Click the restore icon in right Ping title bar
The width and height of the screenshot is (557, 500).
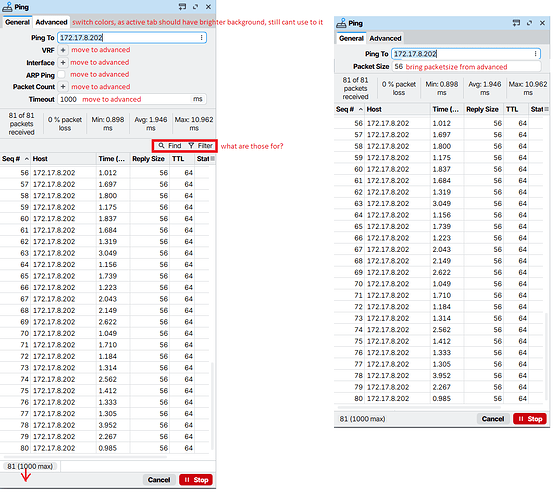pos(529,23)
